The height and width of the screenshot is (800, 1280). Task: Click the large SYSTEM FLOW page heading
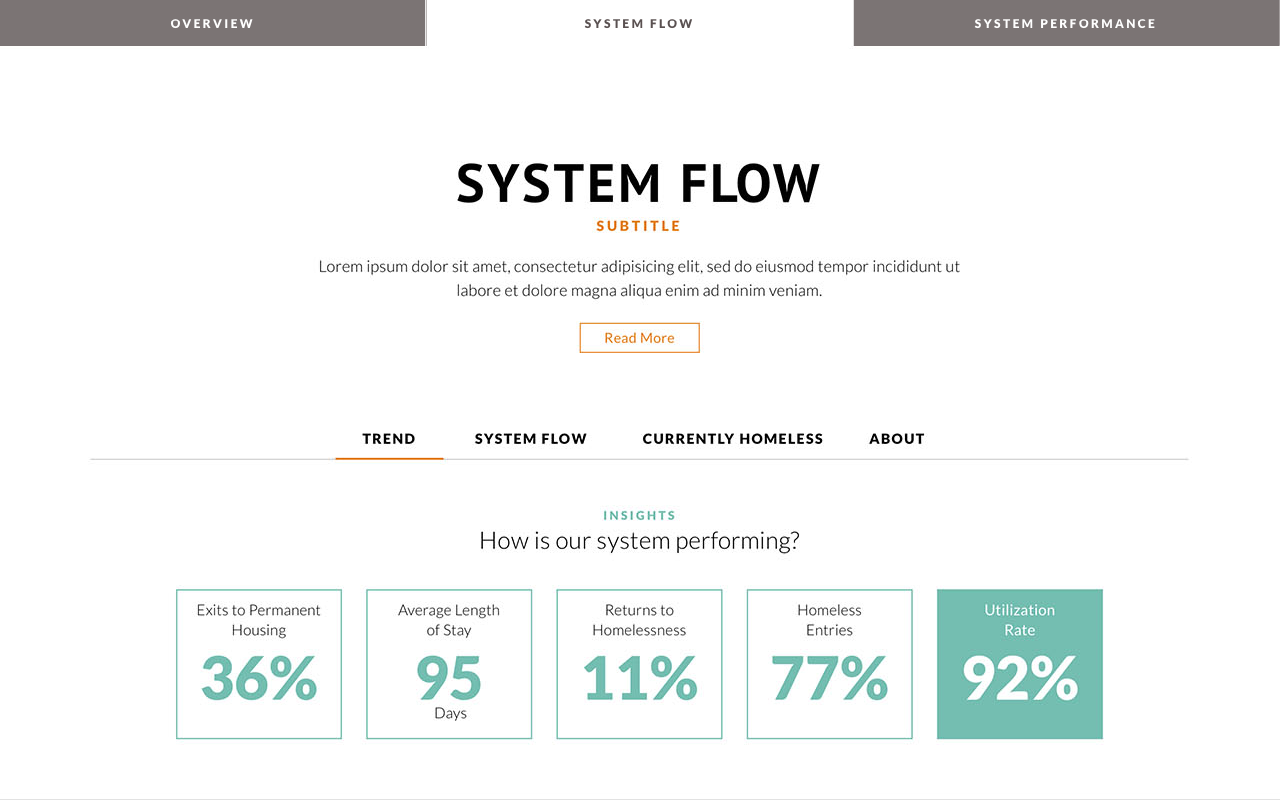coord(639,184)
